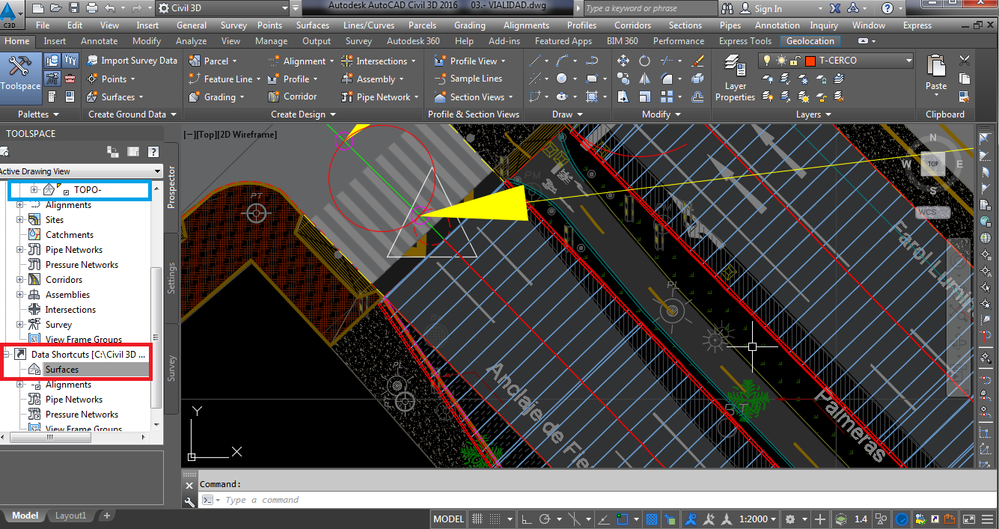This screenshot has height=529, width=999.
Task: Click the New drawing icon in quick access toolbar
Action: tap(38, 8)
